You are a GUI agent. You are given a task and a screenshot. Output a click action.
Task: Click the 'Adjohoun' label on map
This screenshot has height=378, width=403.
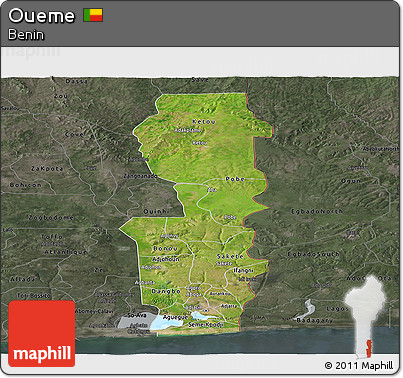[166, 259]
